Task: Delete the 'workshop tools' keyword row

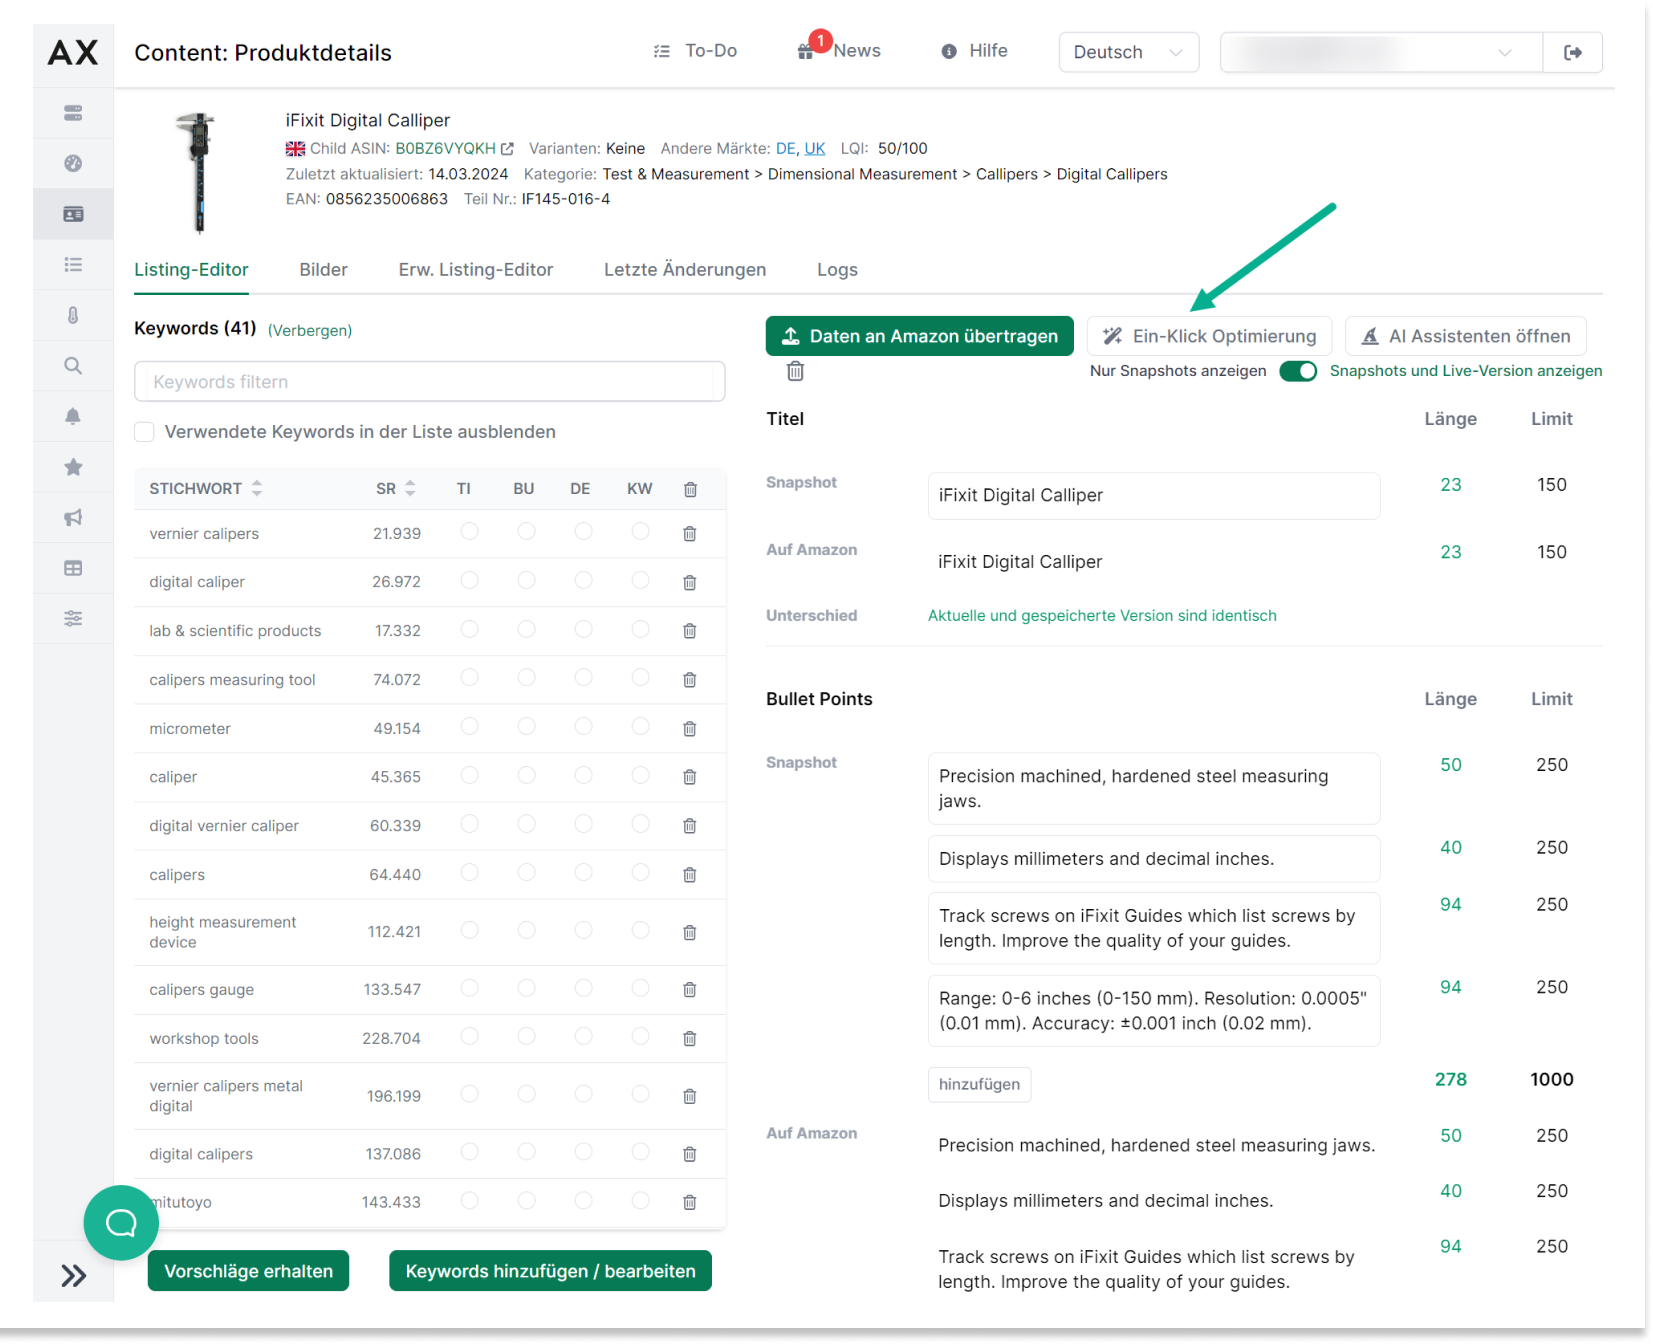Action: [690, 1039]
